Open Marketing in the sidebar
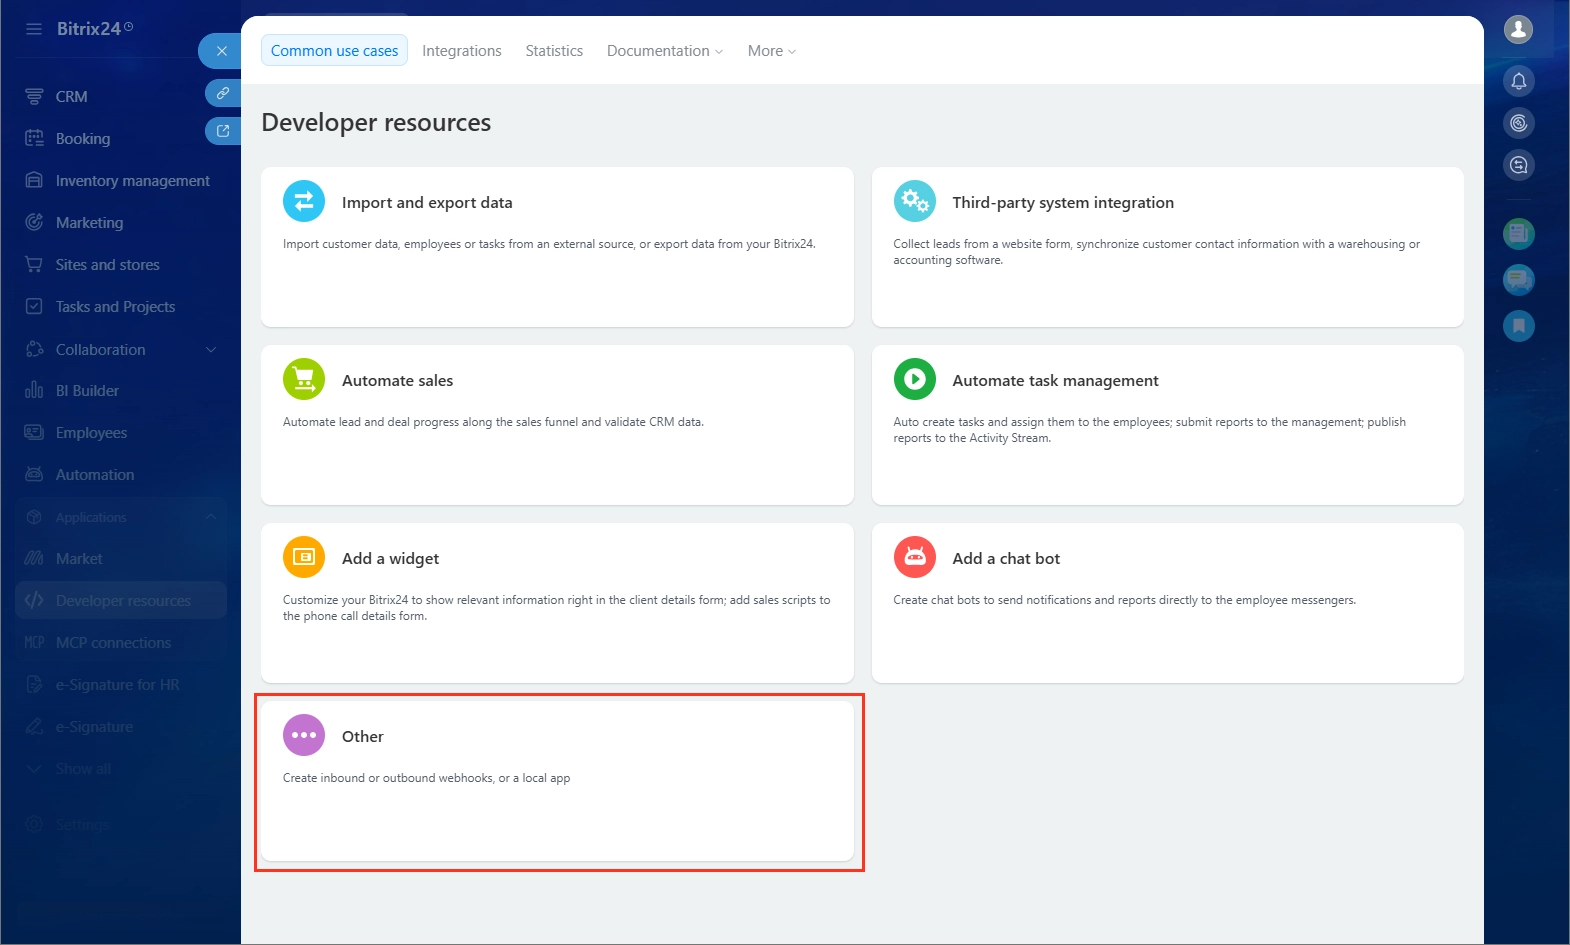The image size is (1570, 945). coord(90,223)
